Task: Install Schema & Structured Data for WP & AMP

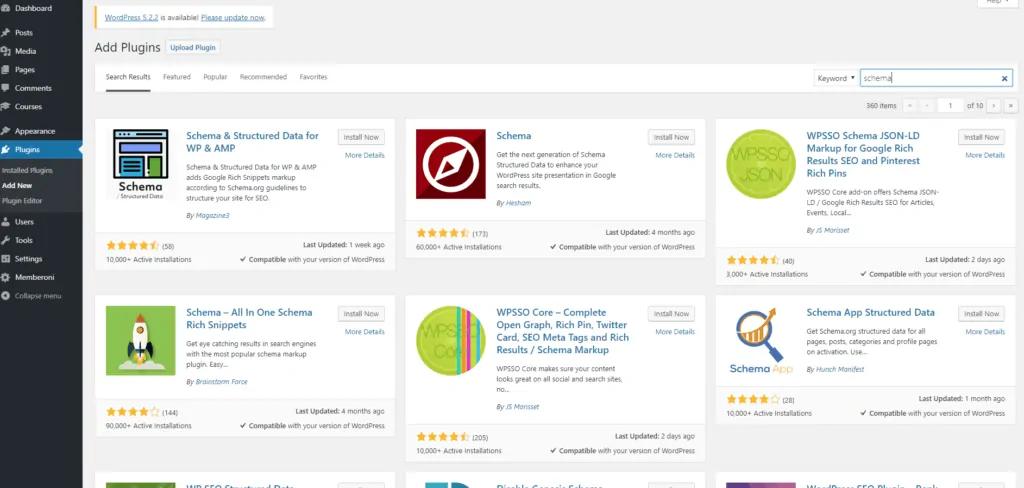Action: pos(361,137)
